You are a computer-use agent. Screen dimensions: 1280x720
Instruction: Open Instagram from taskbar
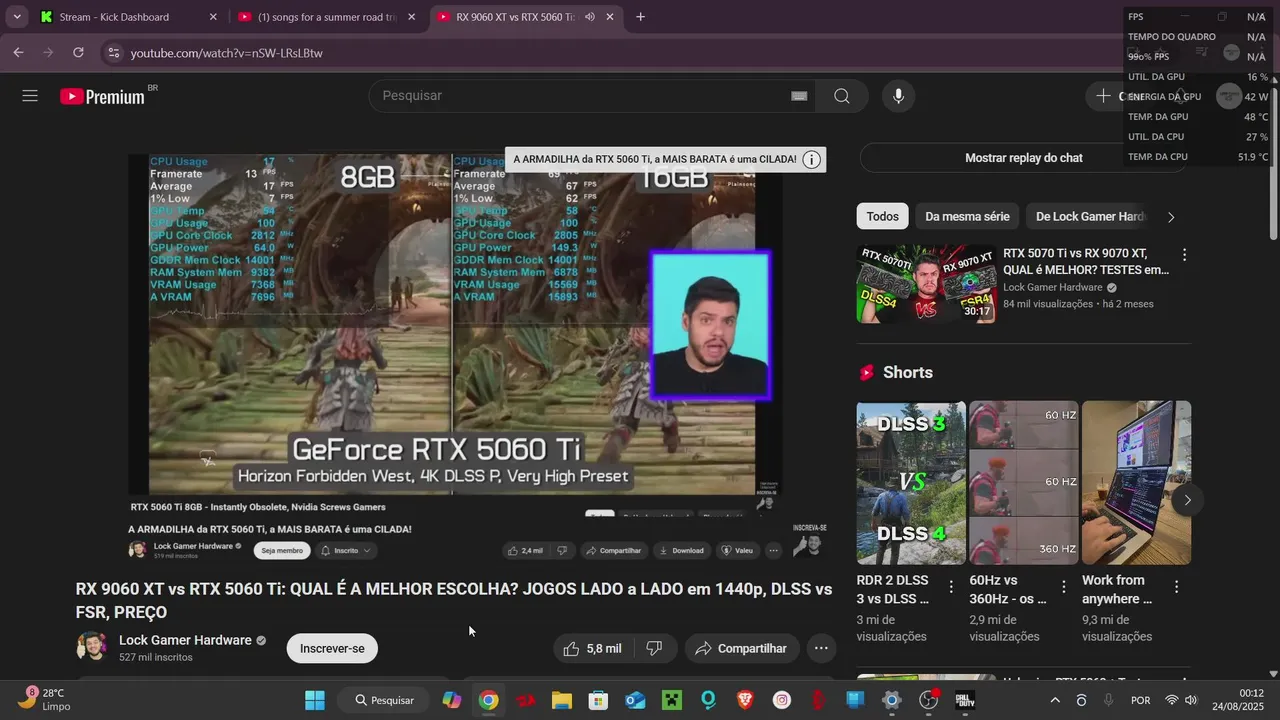click(782, 700)
